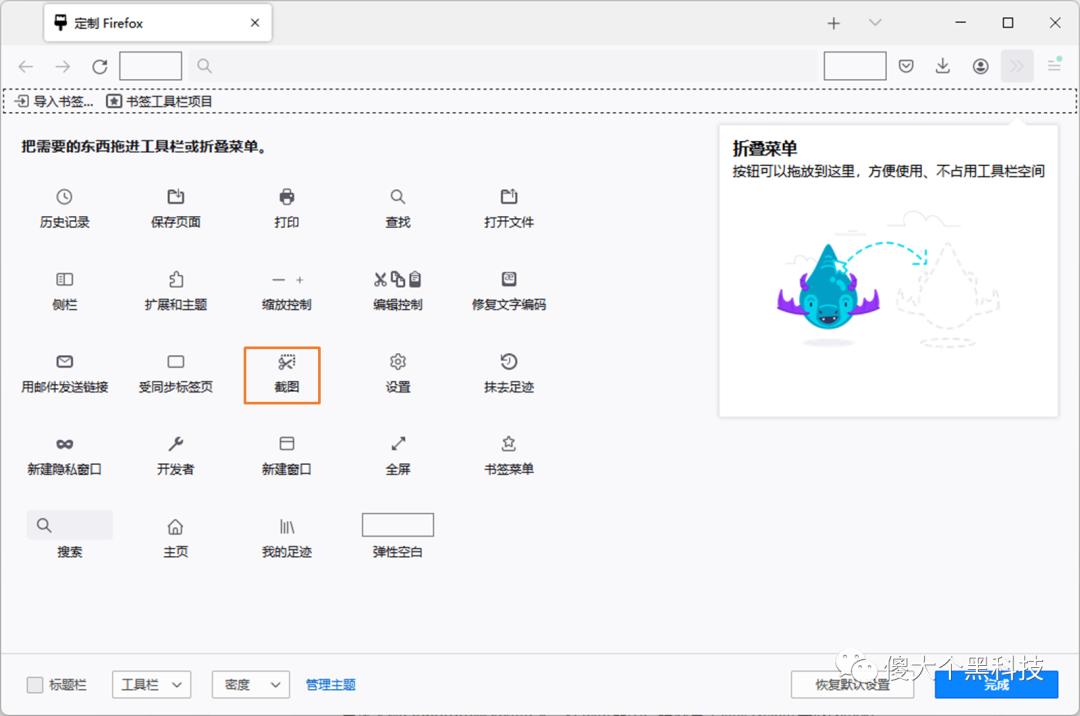The height and width of the screenshot is (716, 1080).
Task: Select the New Private Window (新建隐私窗口) icon
Action: [63, 453]
